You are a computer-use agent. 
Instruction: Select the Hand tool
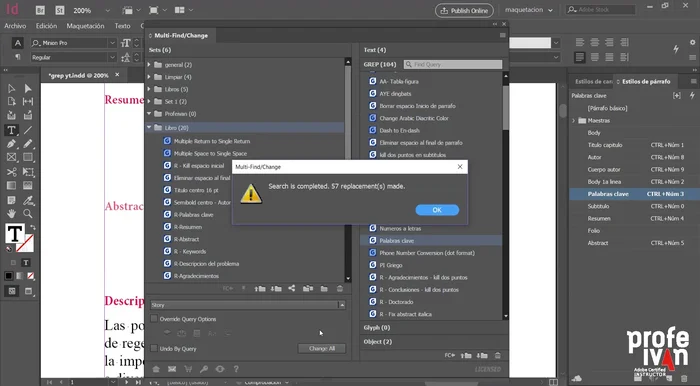11,213
